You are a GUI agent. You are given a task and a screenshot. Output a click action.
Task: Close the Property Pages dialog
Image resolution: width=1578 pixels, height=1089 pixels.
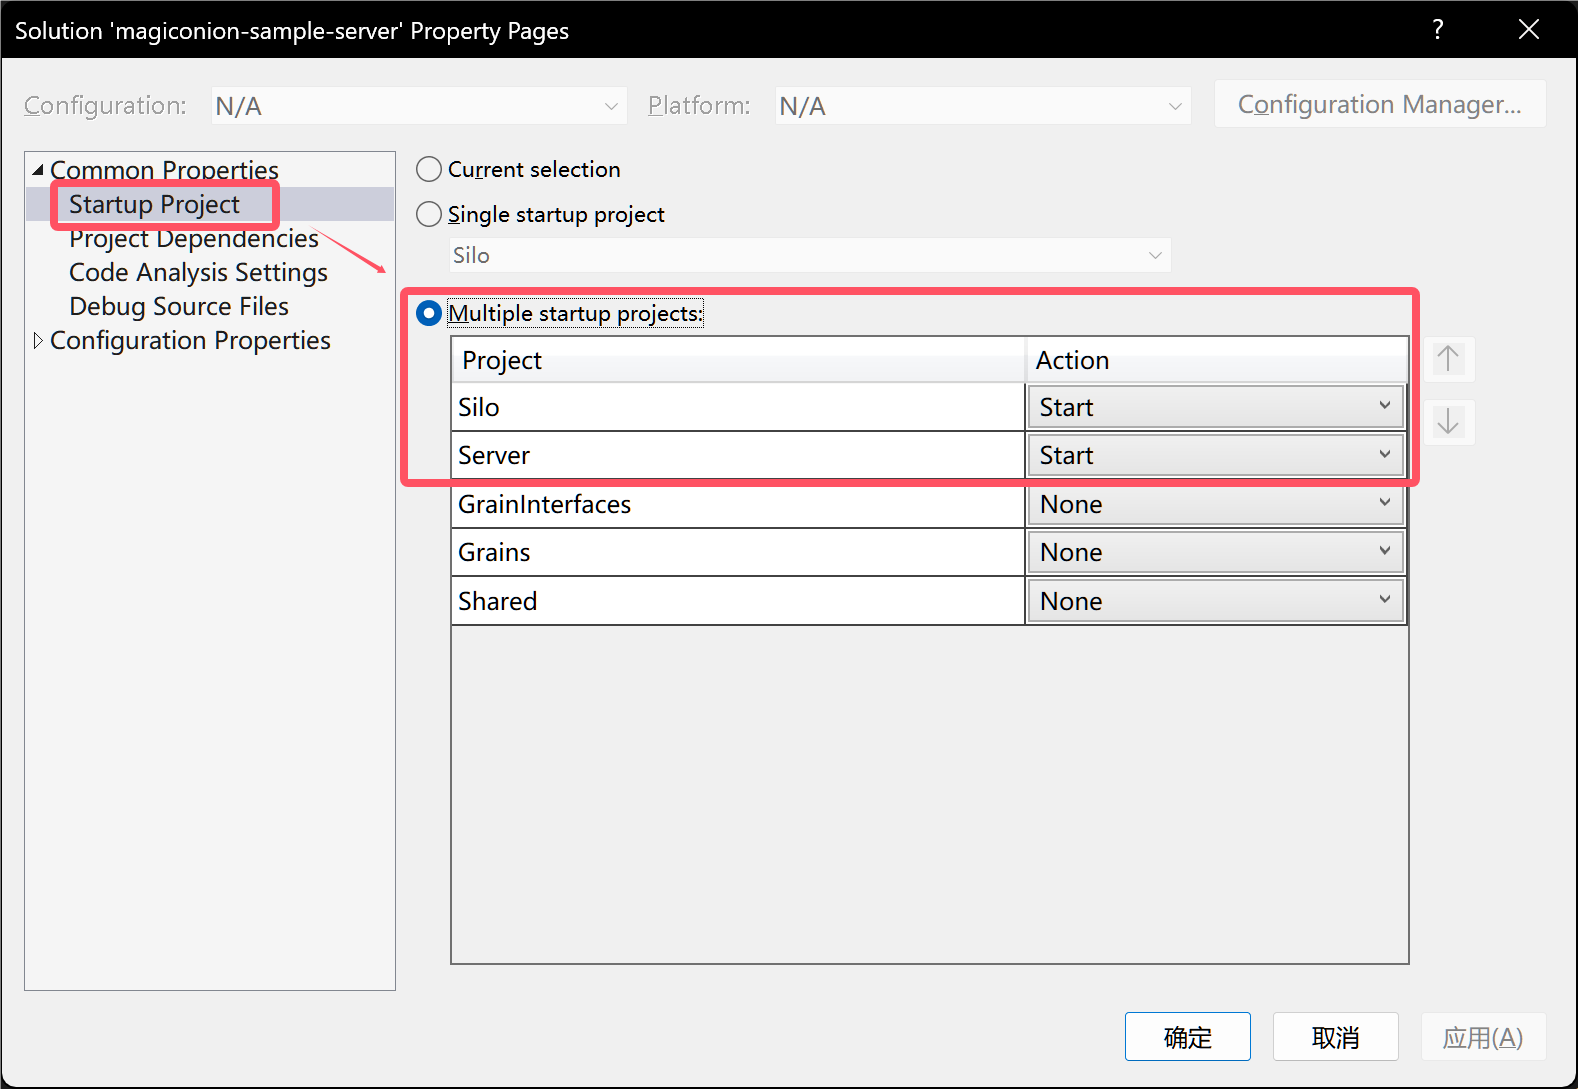pos(1528,29)
